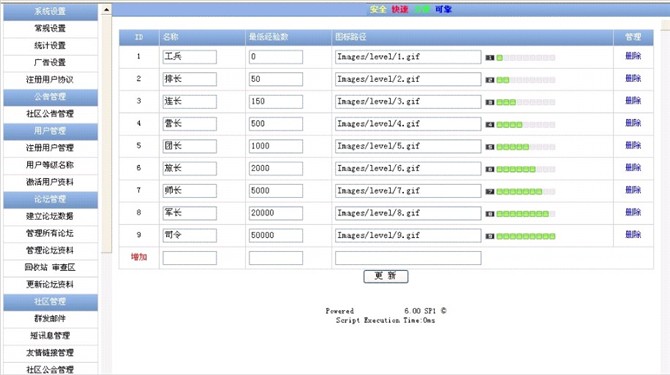Image resolution: width=670 pixels, height=375 pixels.
Task: Open 激活用户资料 in the sidebar
Action: click(50, 182)
